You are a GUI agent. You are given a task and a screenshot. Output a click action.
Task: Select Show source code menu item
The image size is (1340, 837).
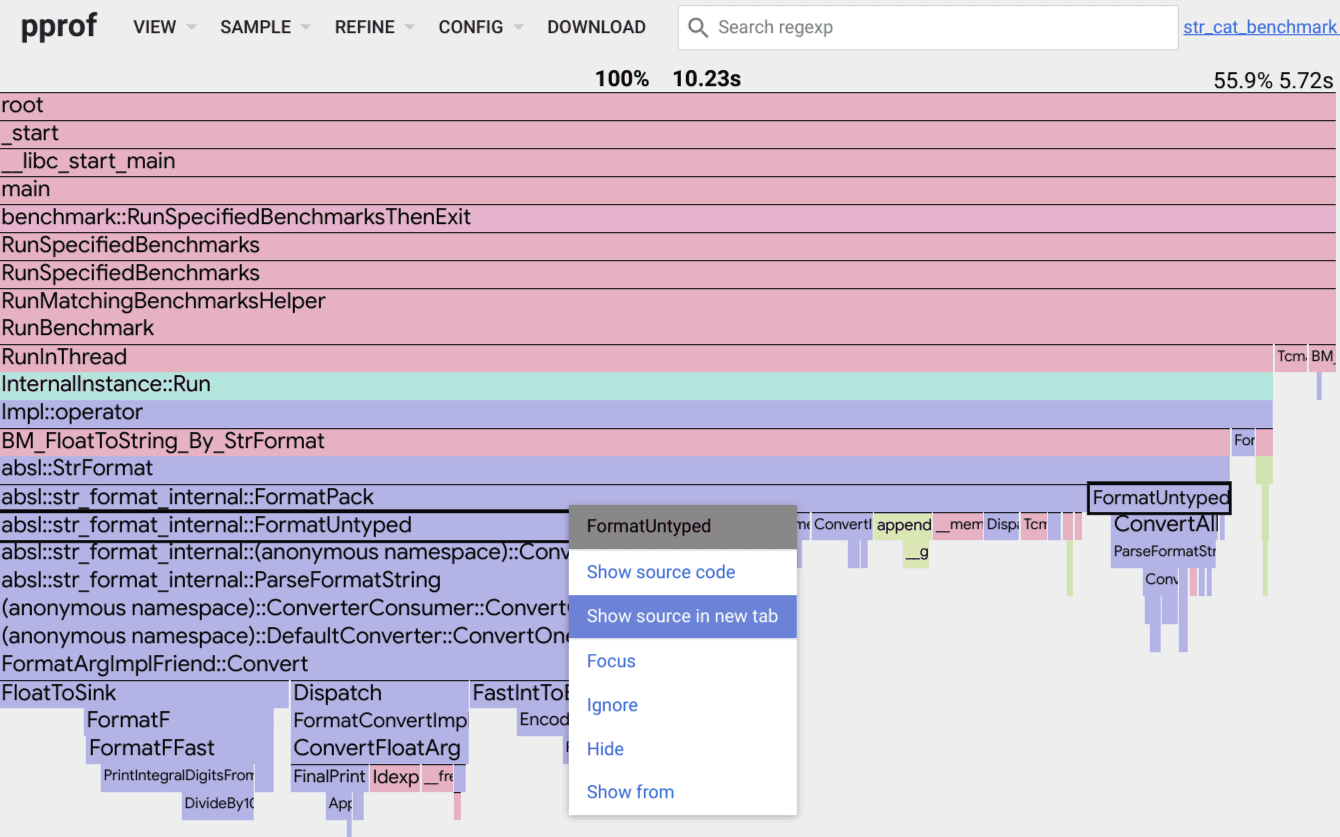point(661,572)
